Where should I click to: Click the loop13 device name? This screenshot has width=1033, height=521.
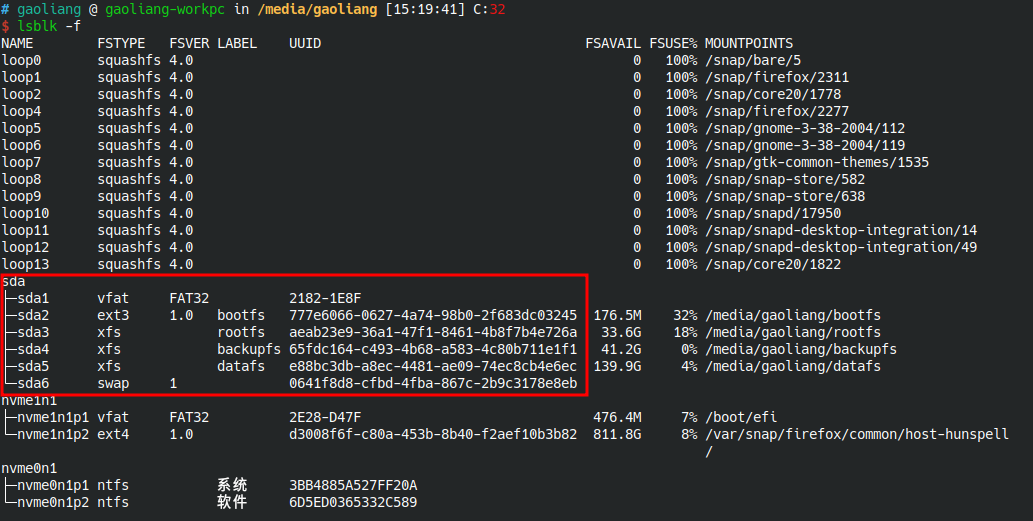pyautogui.click(x=25, y=264)
